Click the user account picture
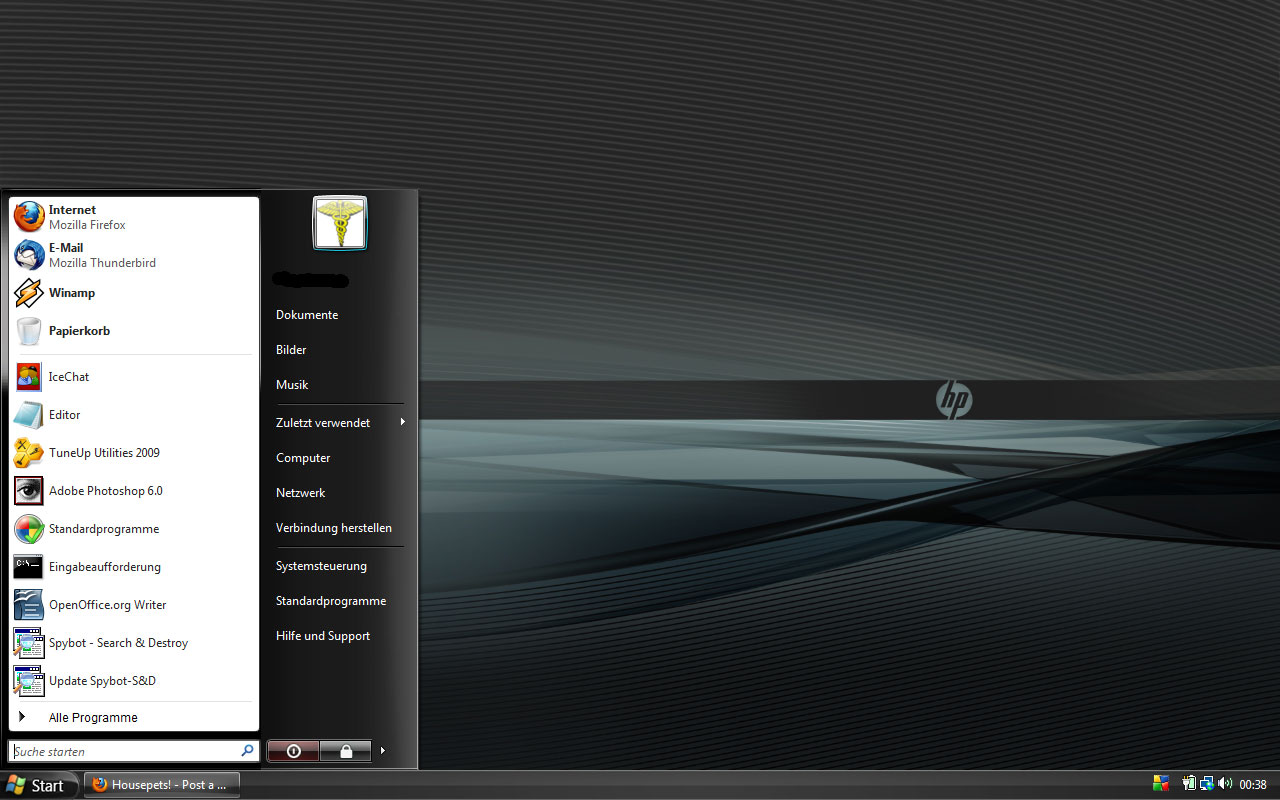1280x800 pixels. point(340,222)
